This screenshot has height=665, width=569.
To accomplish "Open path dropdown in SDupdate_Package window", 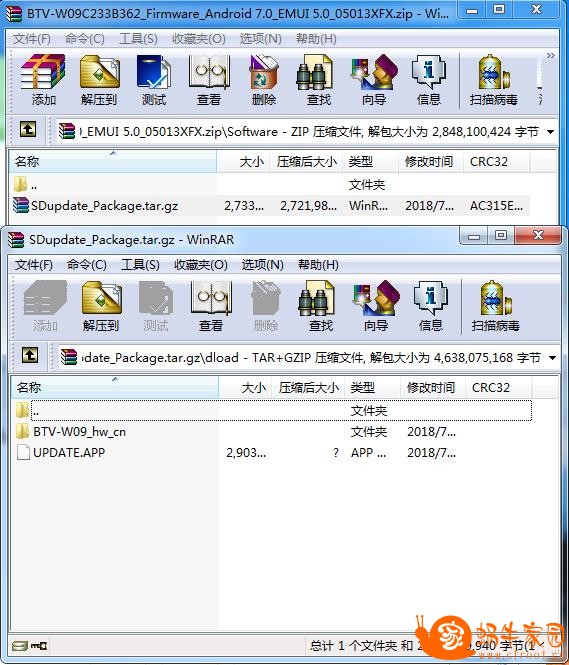I will 552,358.
